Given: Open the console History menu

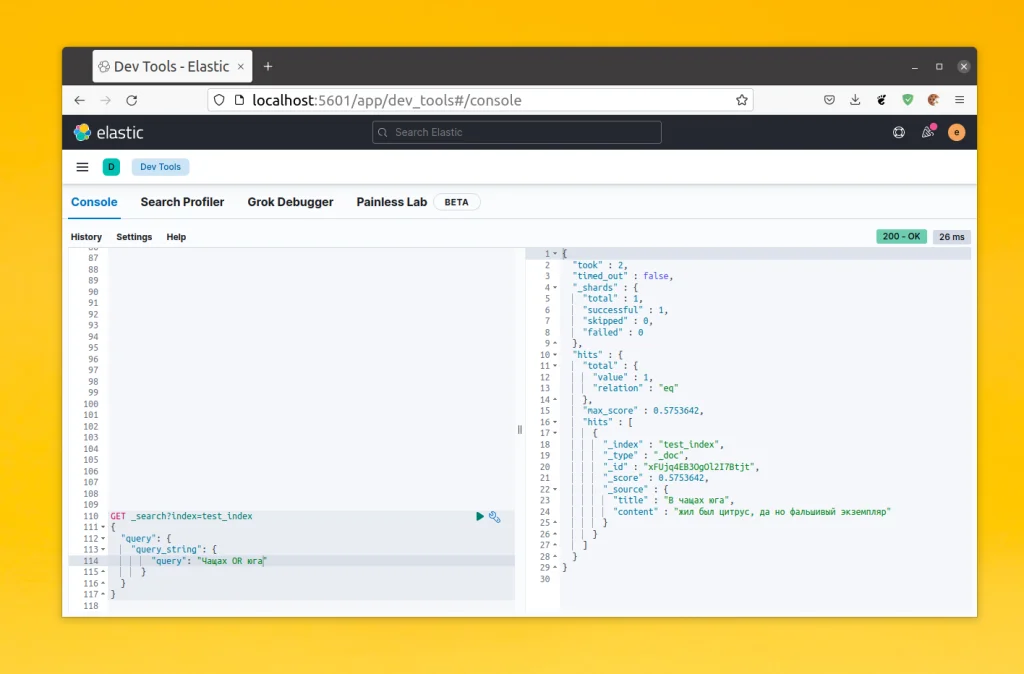Looking at the screenshot, I should click(x=86, y=237).
